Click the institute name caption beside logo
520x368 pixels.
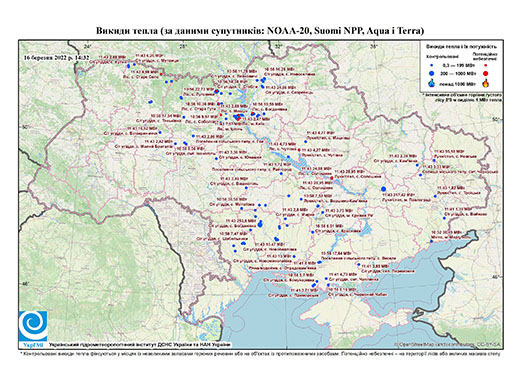pos(140,344)
